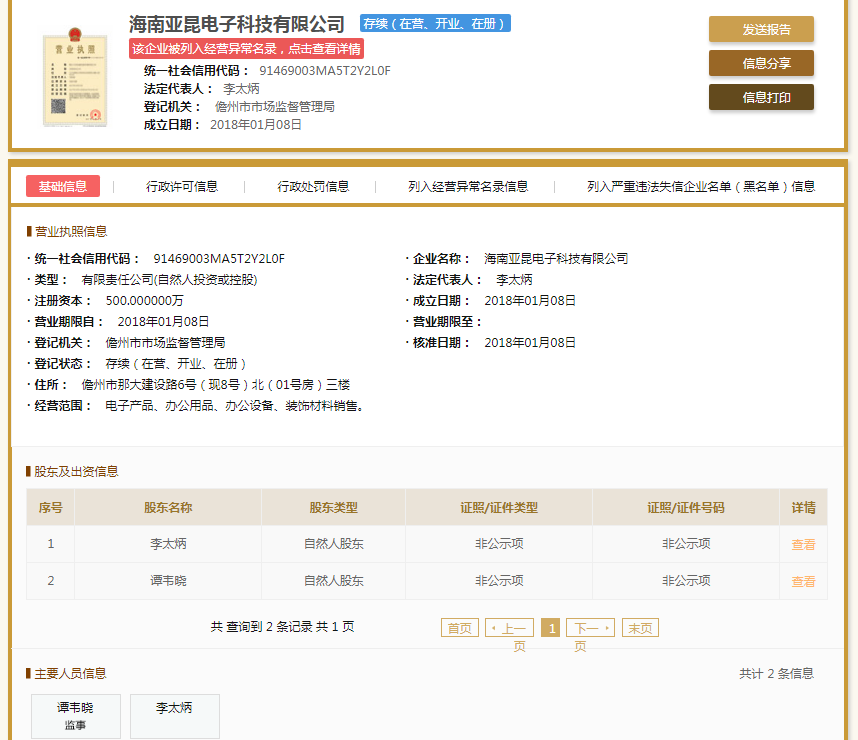Click the 信息分享 button

(x=761, y=63)
